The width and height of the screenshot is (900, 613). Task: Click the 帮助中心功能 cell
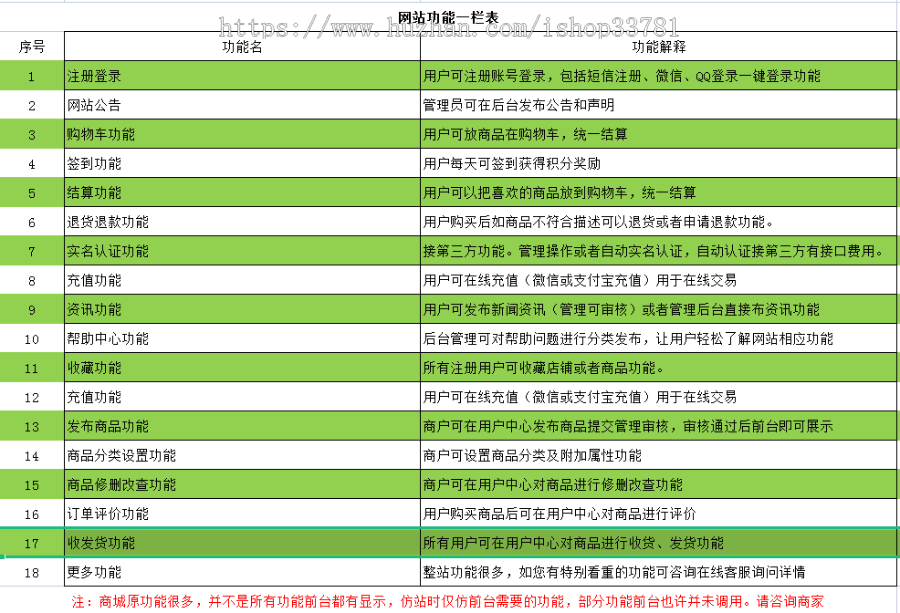(x=242, y=339)
